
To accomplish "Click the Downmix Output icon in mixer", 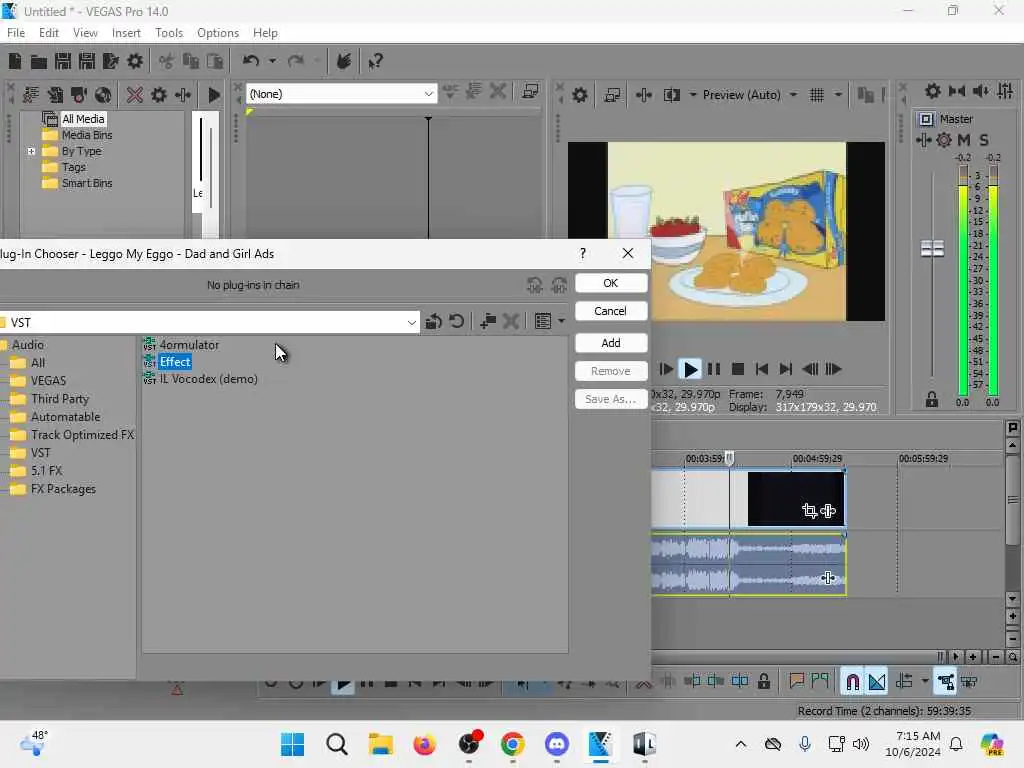I will (957, 91).
